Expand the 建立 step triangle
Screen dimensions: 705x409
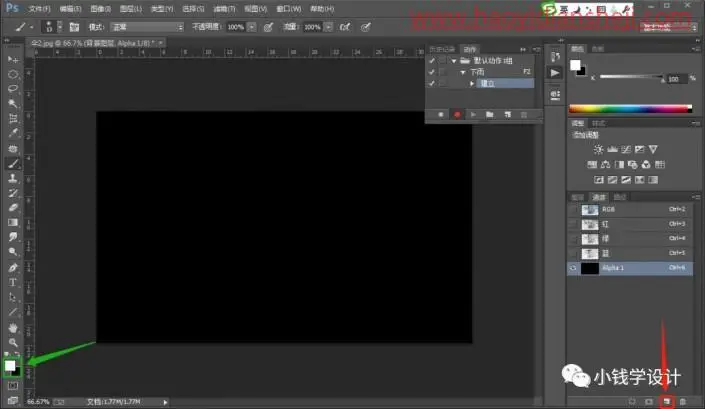(472, 84)
